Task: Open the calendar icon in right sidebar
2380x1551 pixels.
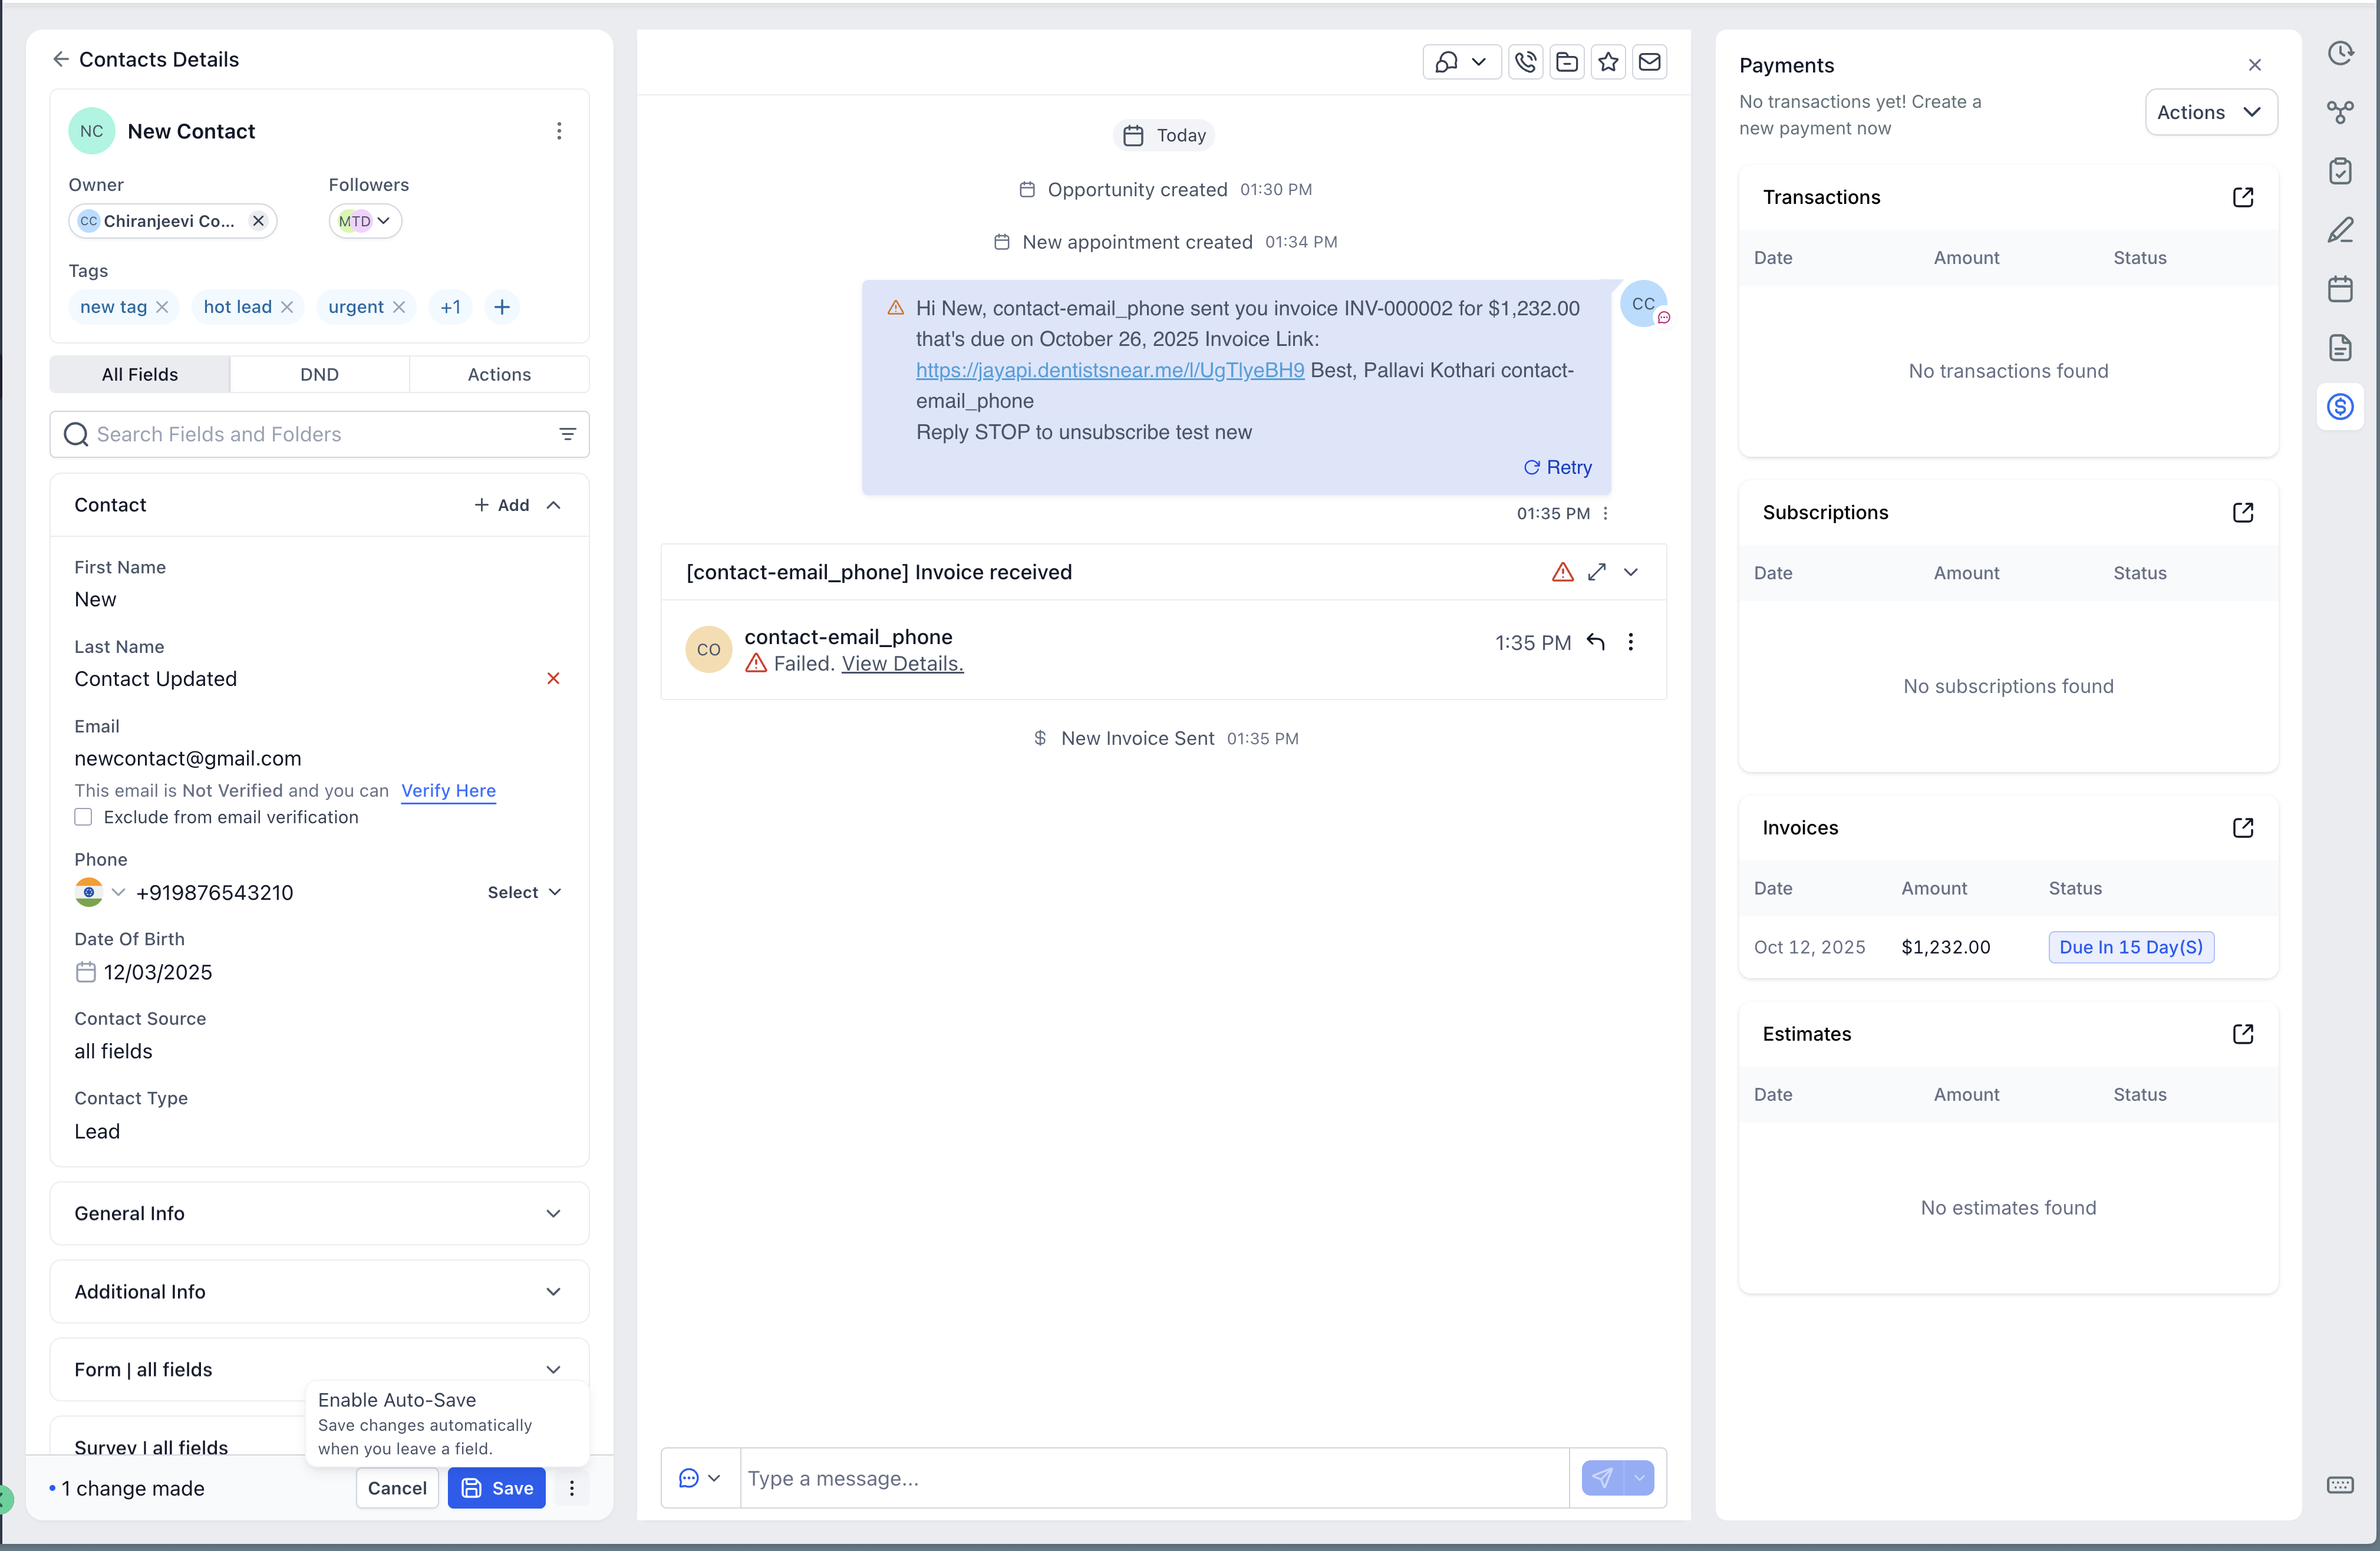Action: click(2340, 289)
